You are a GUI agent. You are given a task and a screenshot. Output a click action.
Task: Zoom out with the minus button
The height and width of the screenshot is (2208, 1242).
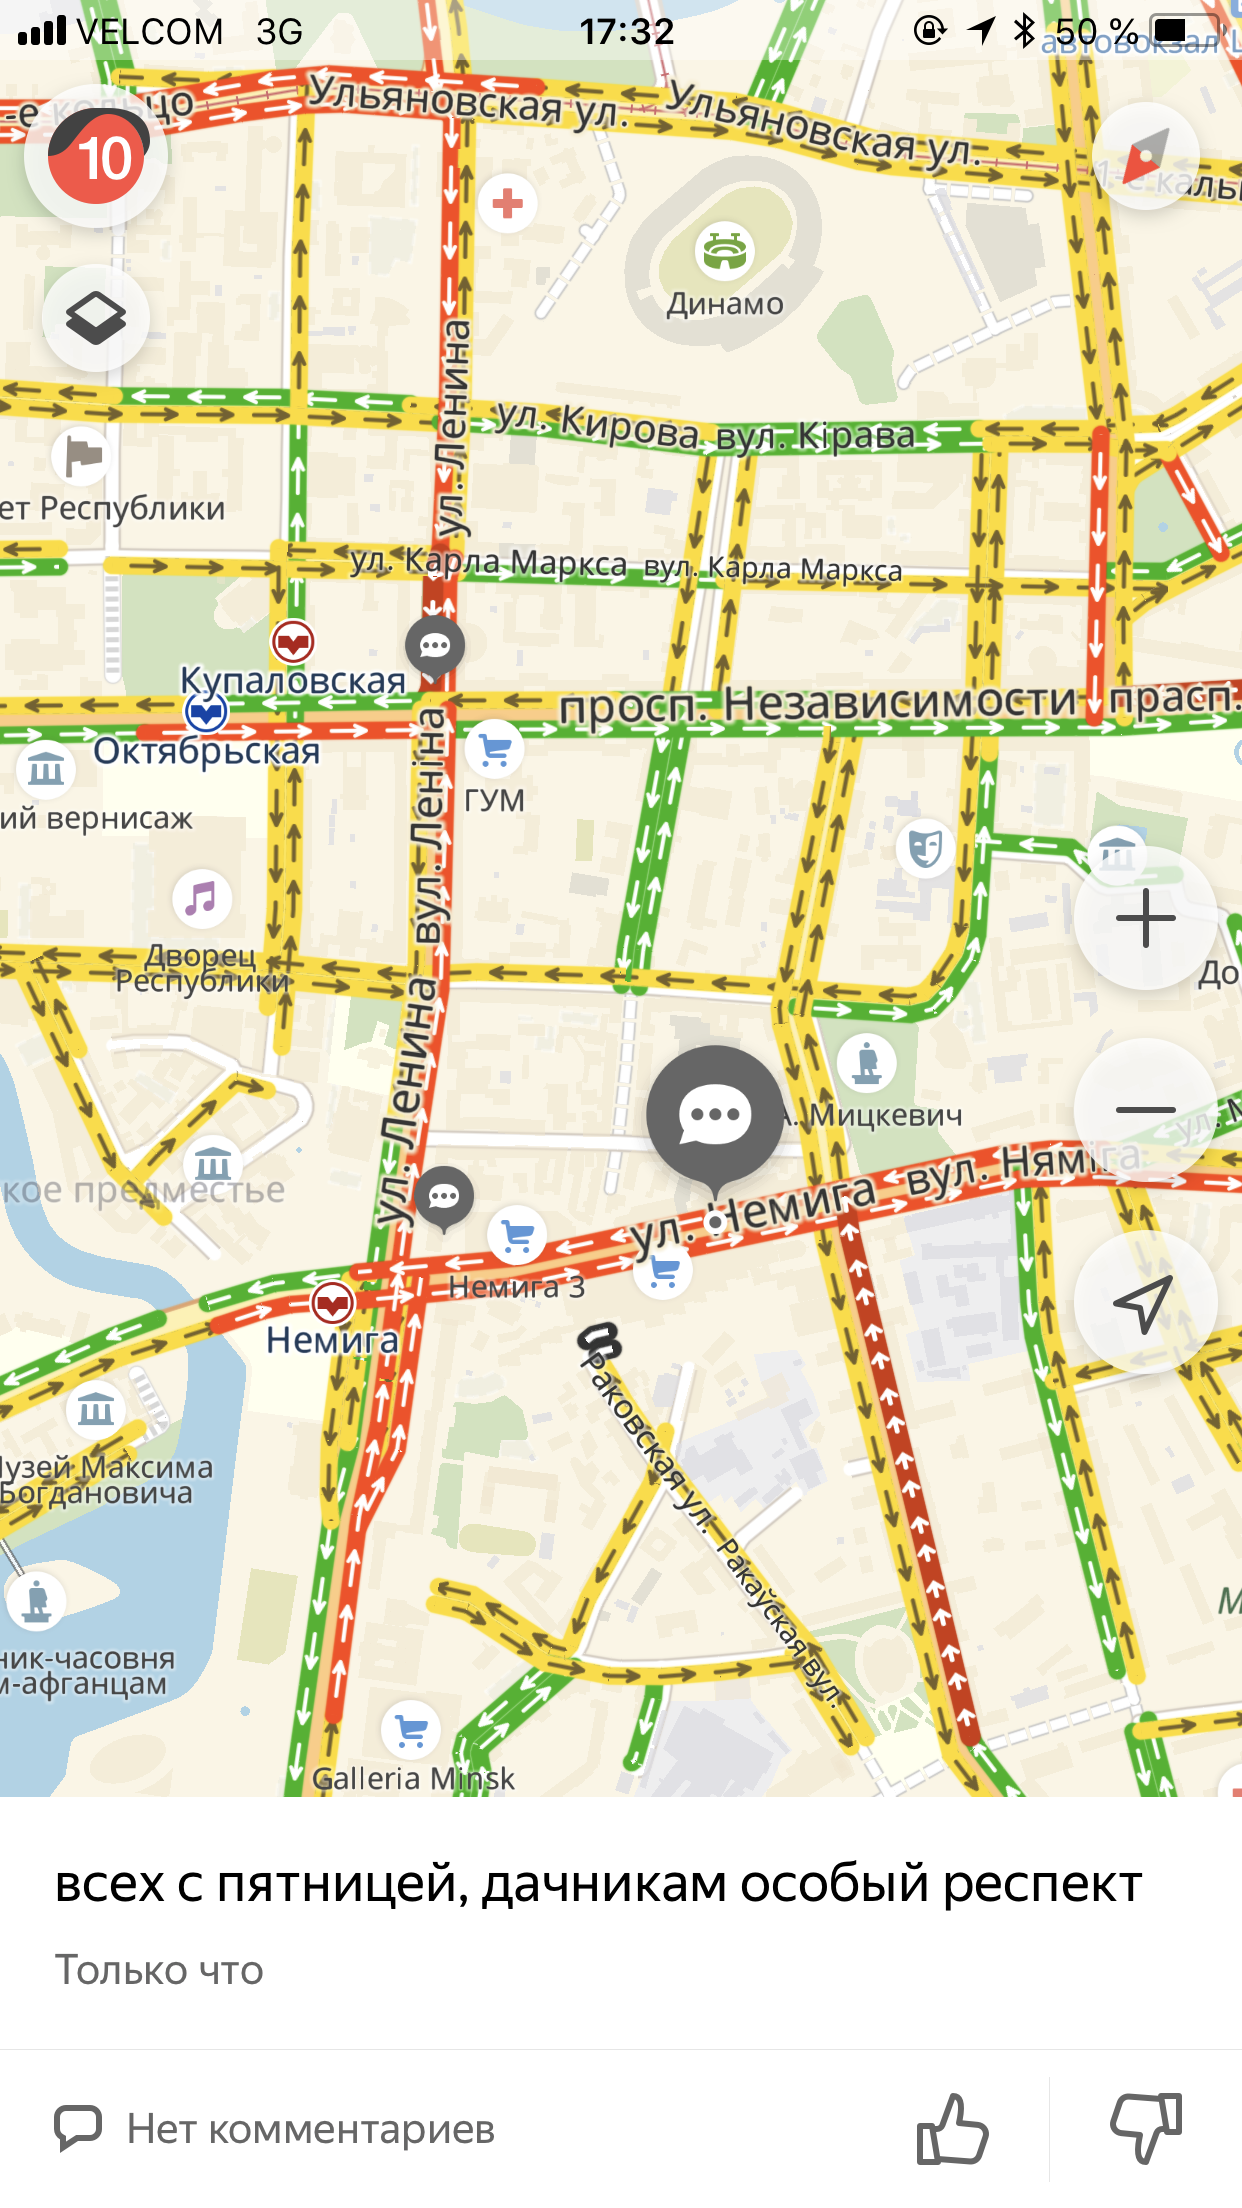coord(1145,1110)
